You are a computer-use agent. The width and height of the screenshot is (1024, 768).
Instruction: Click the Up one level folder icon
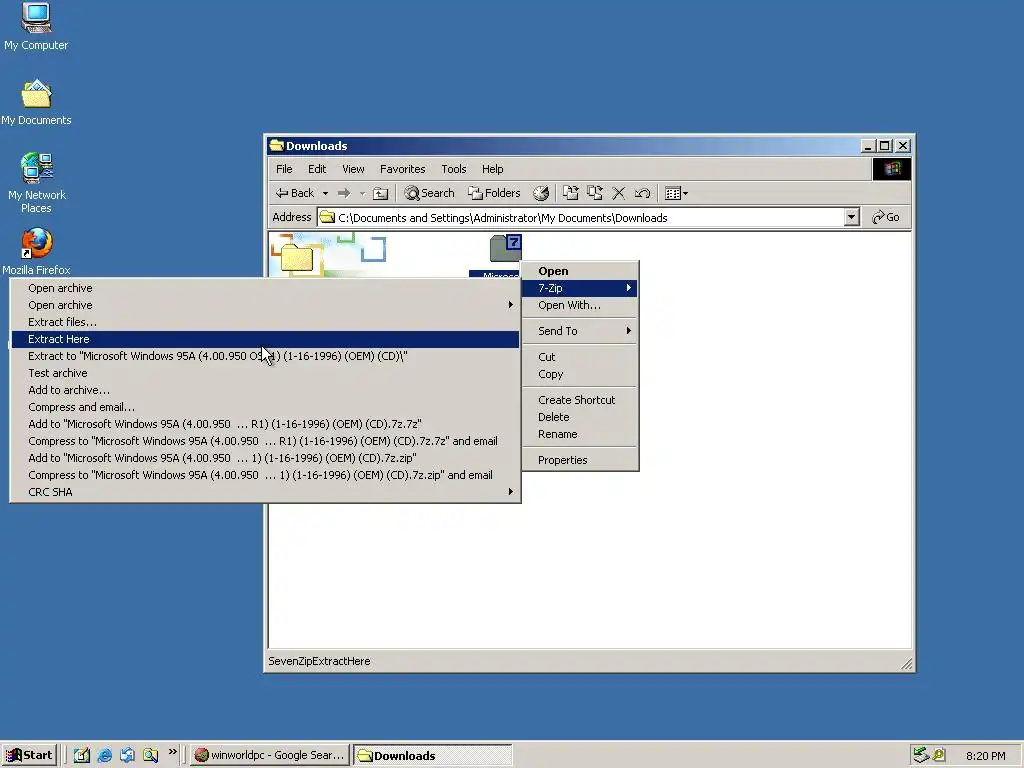point(381,193)
